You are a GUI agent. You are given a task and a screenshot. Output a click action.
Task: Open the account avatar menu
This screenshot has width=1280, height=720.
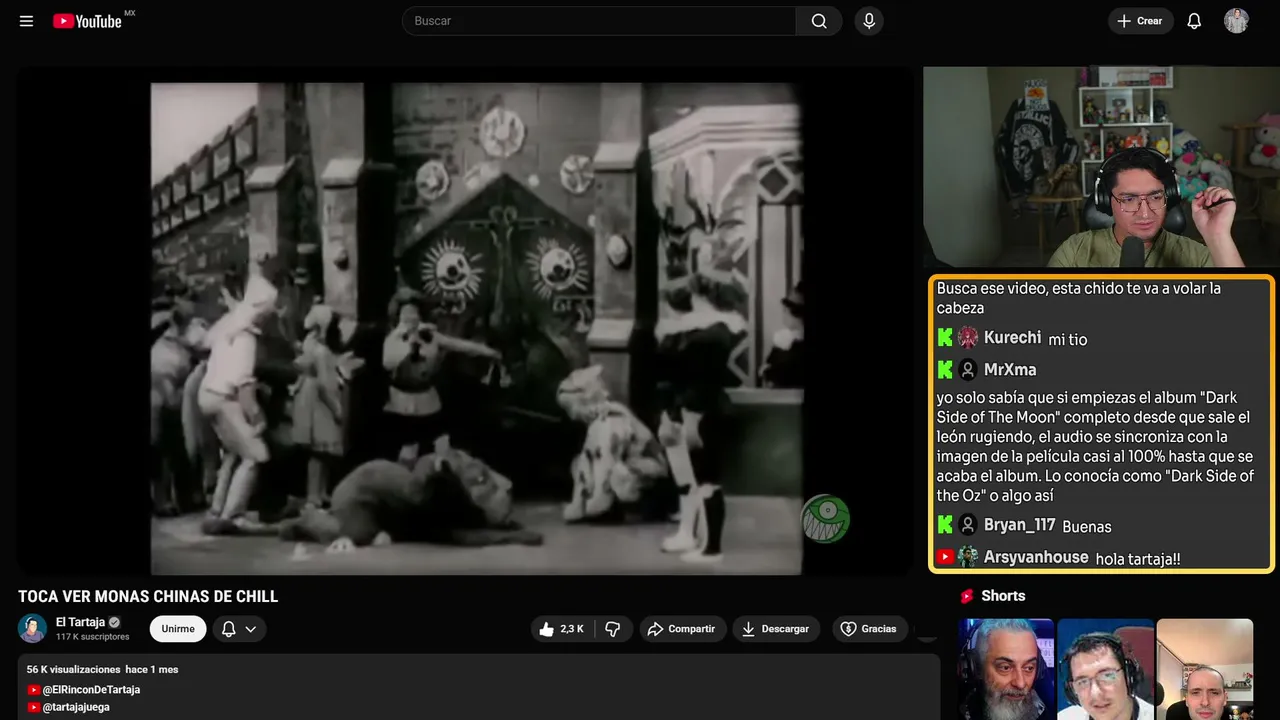[1236, 21]
